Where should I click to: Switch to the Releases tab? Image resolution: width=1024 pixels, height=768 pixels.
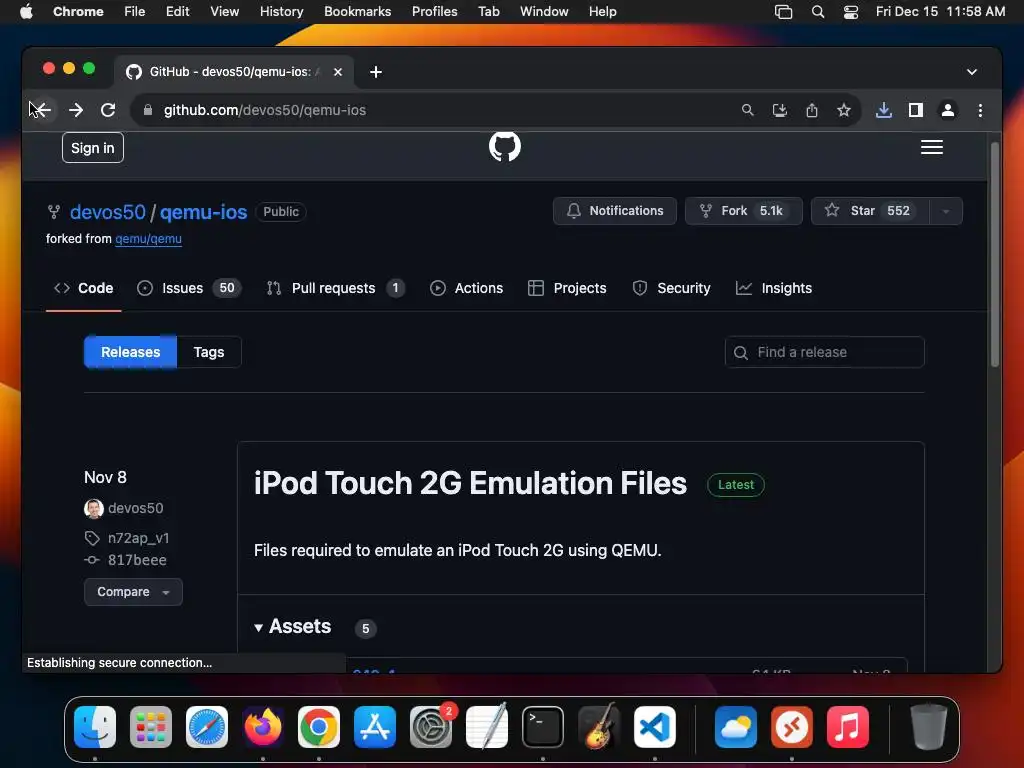tap(131, 352)
